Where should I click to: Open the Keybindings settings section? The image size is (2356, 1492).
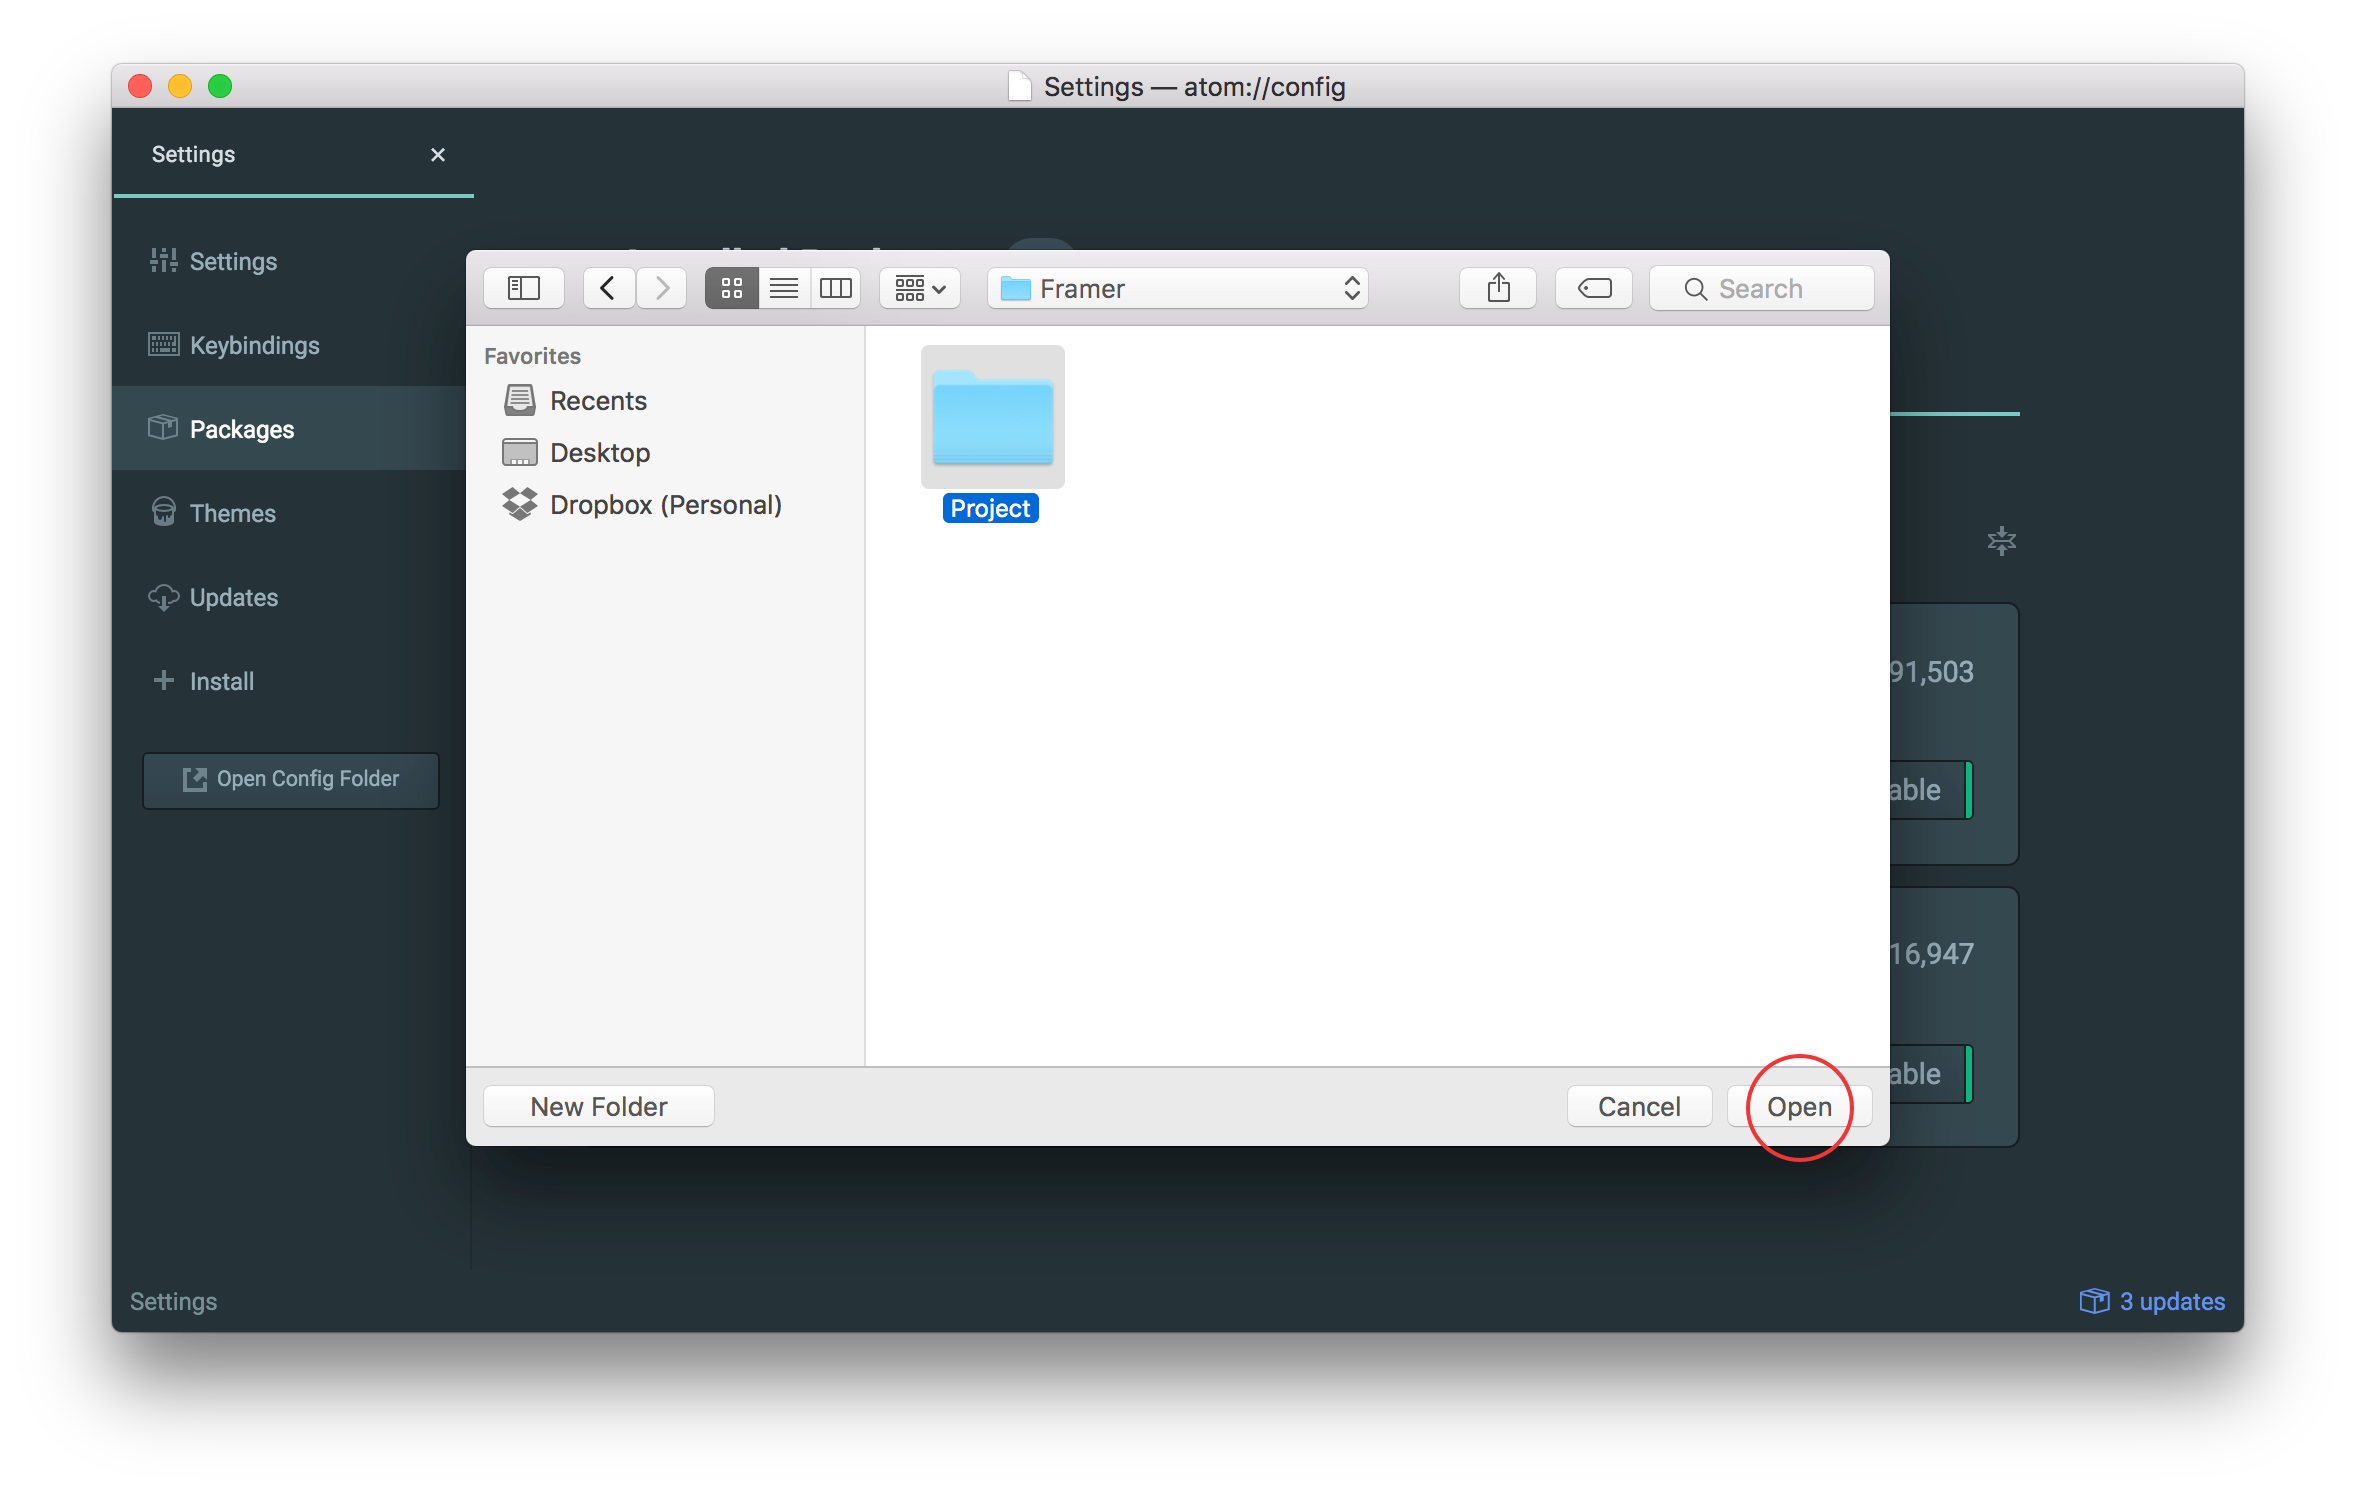254,343
